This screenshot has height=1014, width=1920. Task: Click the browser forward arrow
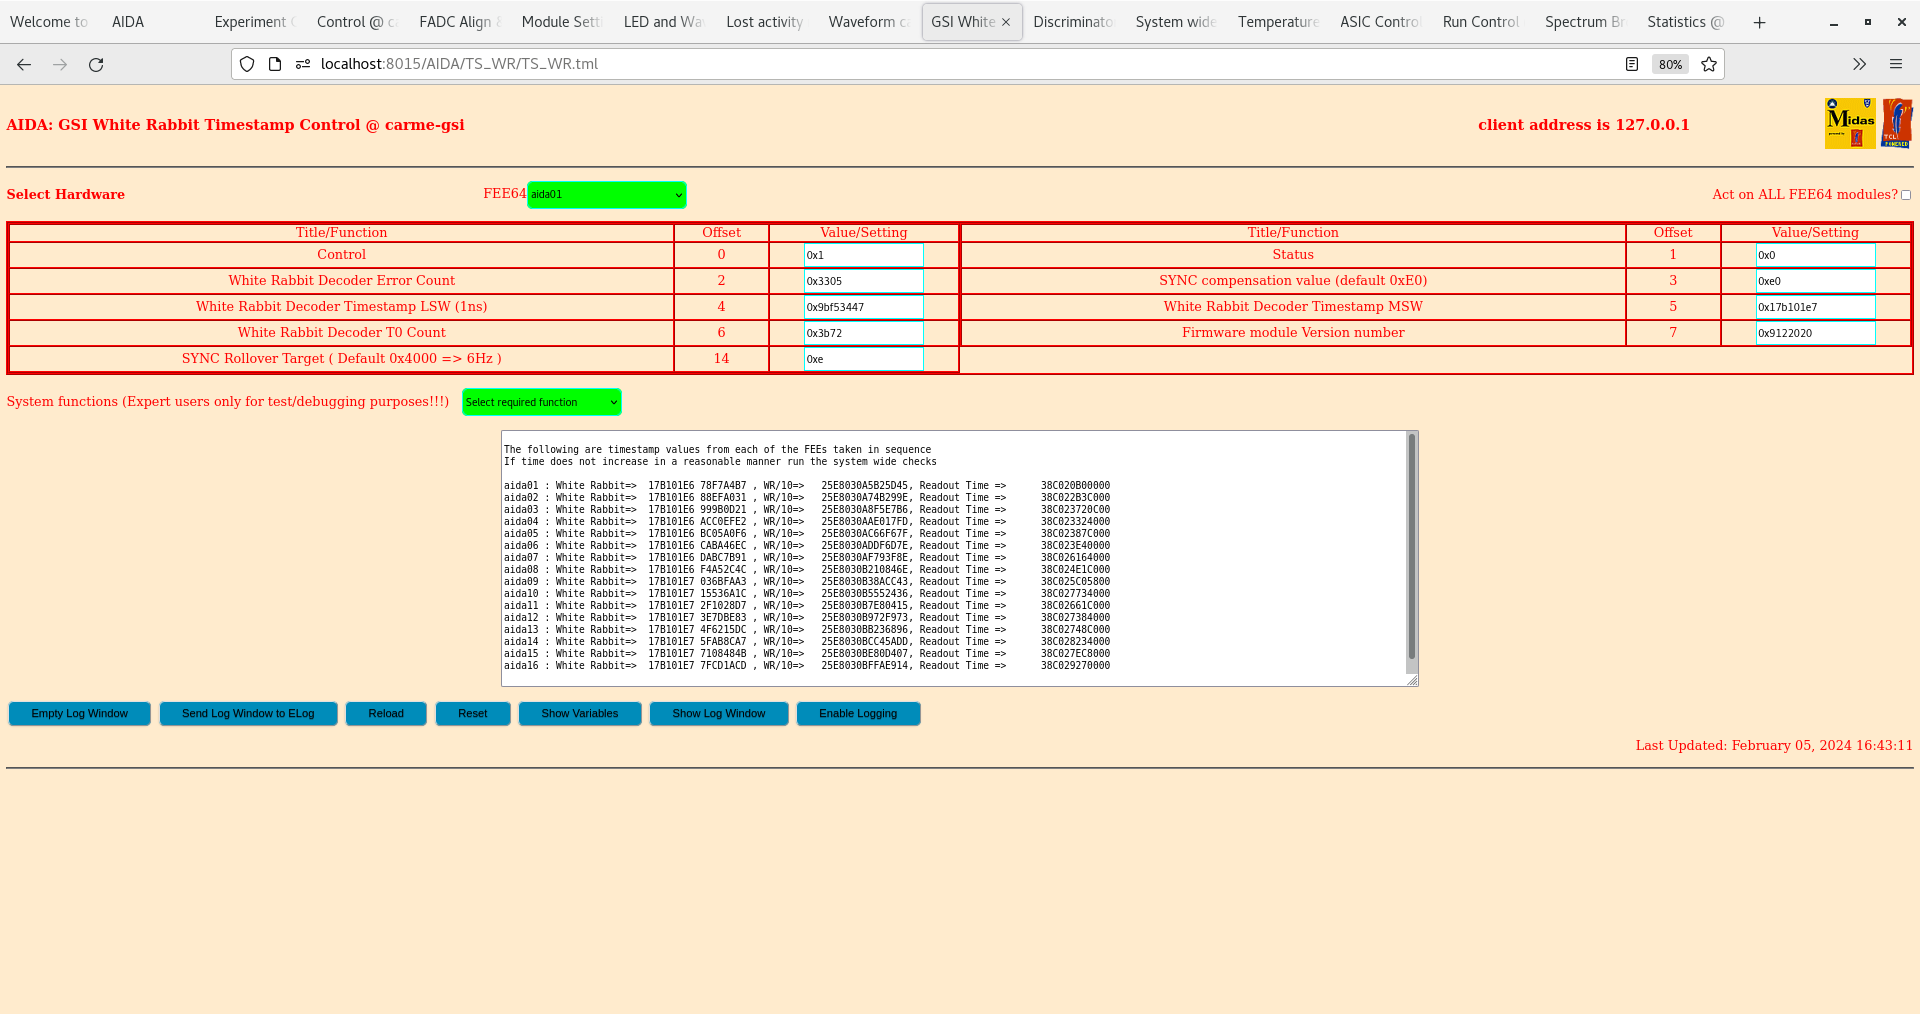(60, 64)
